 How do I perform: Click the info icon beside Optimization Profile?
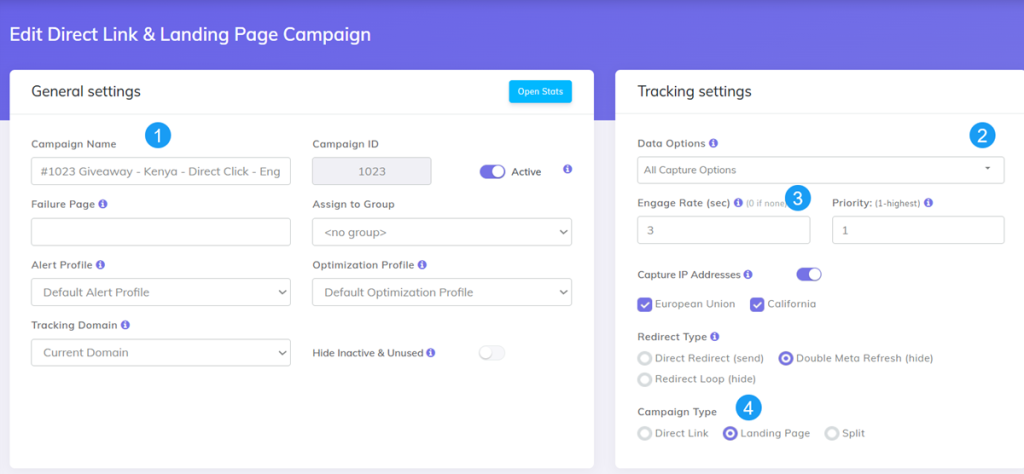pyautogui.click(x=422, y=265)
